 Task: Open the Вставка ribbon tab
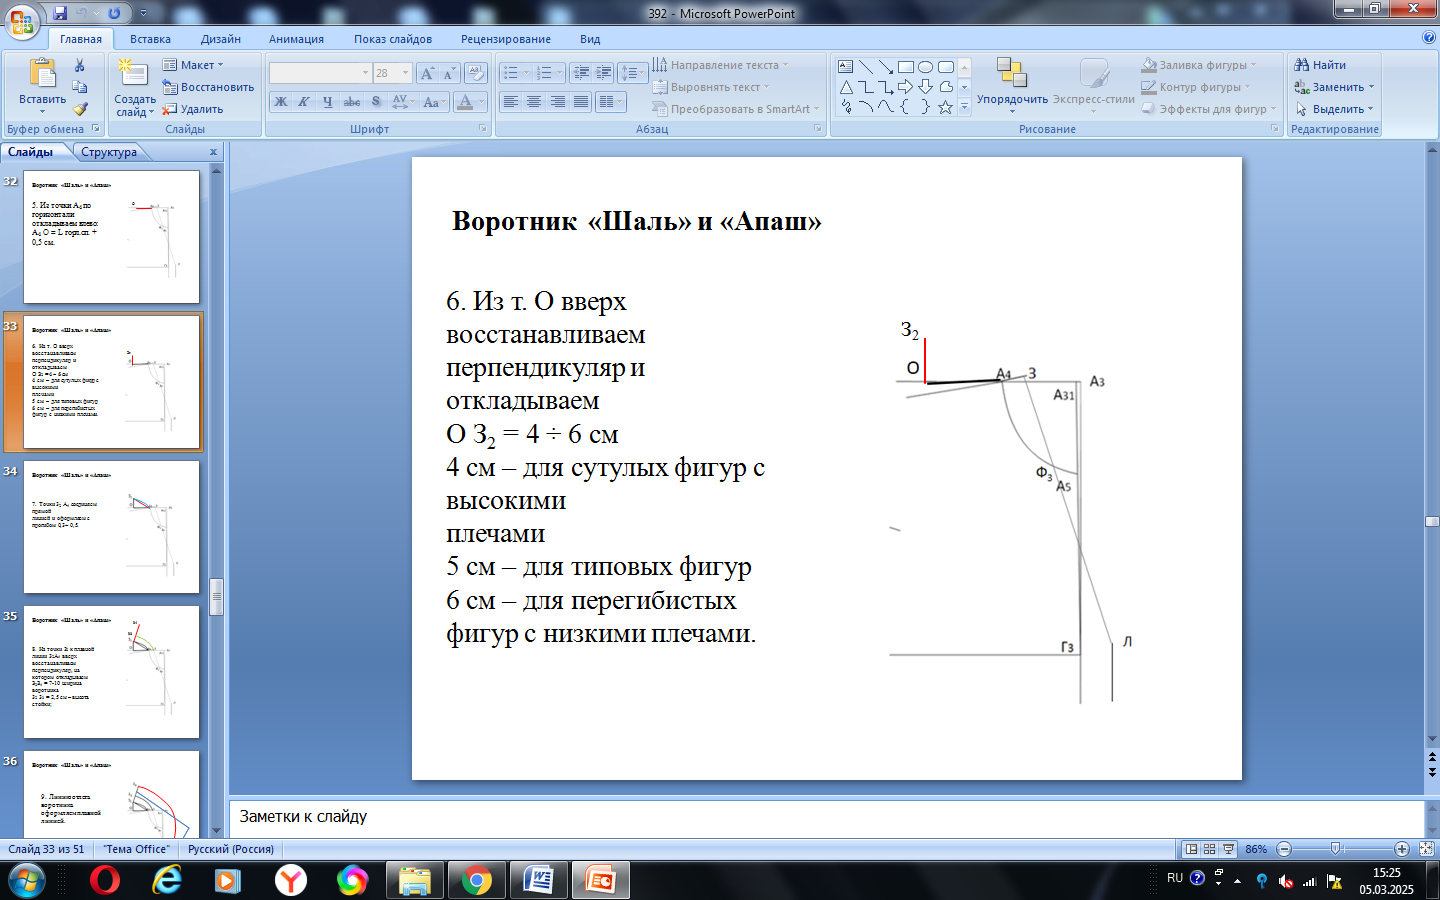click(150, 39)
